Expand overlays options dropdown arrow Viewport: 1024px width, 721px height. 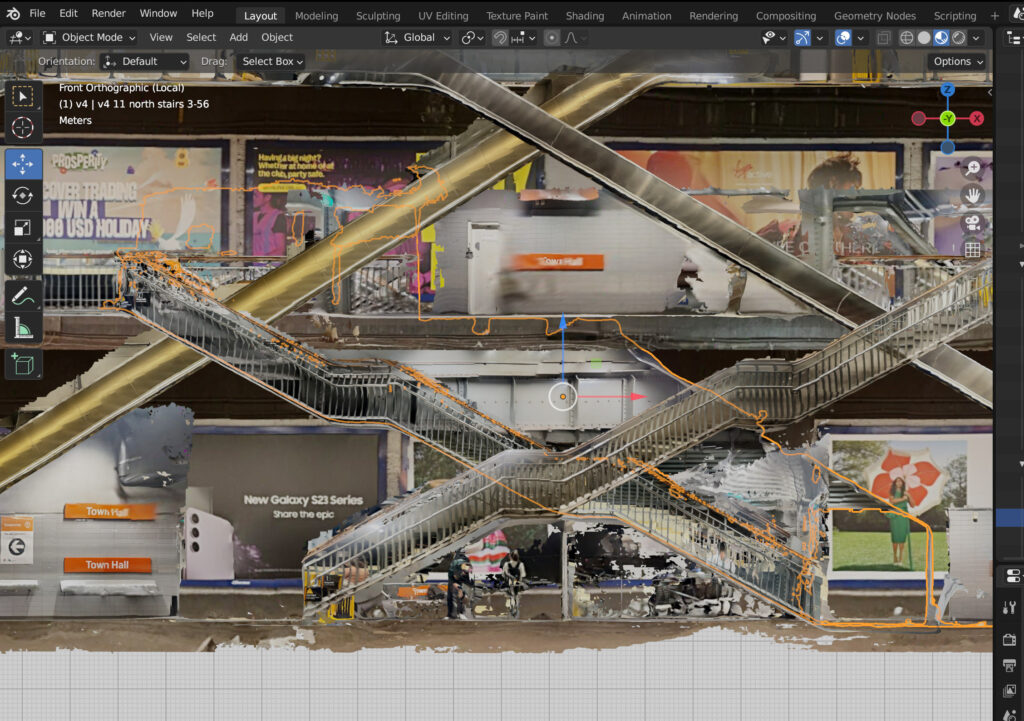(x=861, y=38)
